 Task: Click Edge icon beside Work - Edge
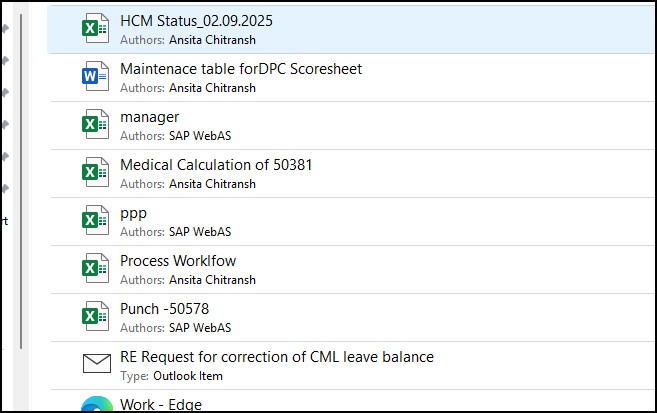(x=96, y=406)
